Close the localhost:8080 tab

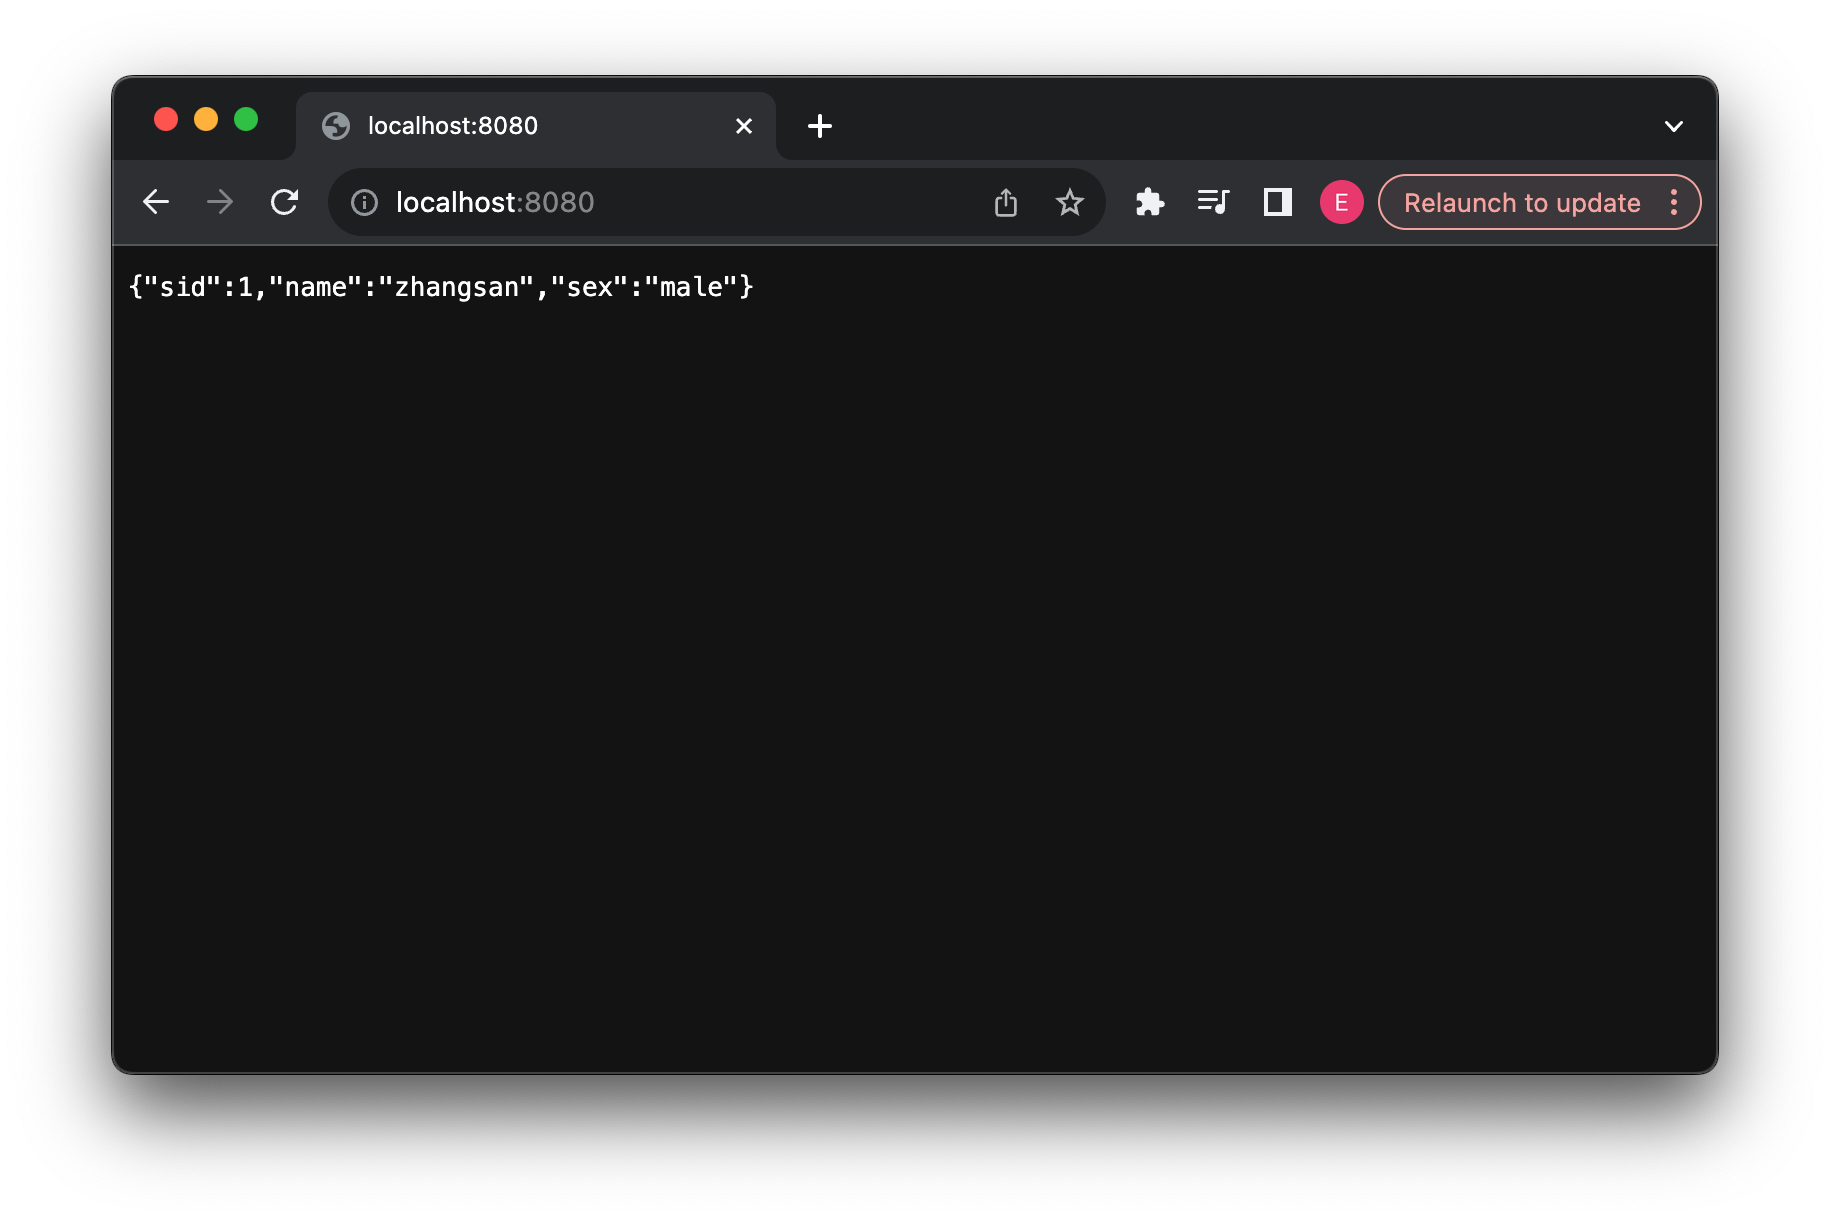(x=743, y=126)
